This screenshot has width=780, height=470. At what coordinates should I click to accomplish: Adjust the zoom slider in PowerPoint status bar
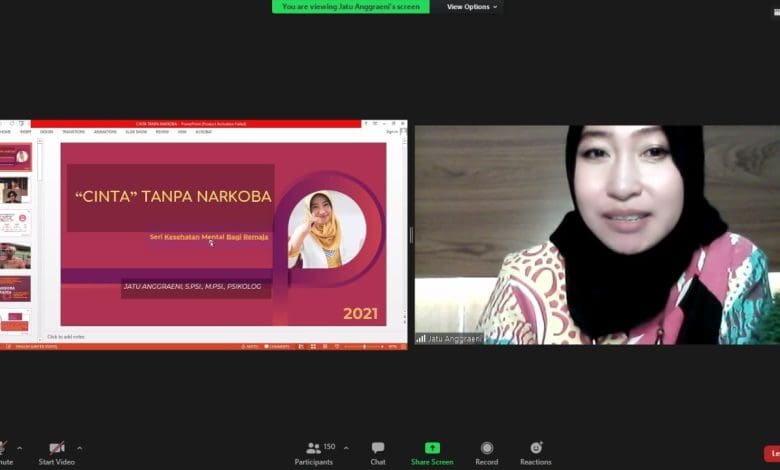click(364, 346)
